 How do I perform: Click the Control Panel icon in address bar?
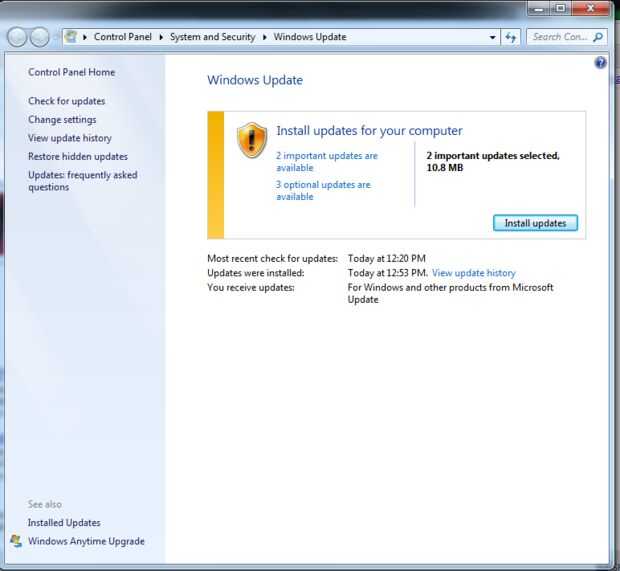pyautogui.click(x=71, y=37)
